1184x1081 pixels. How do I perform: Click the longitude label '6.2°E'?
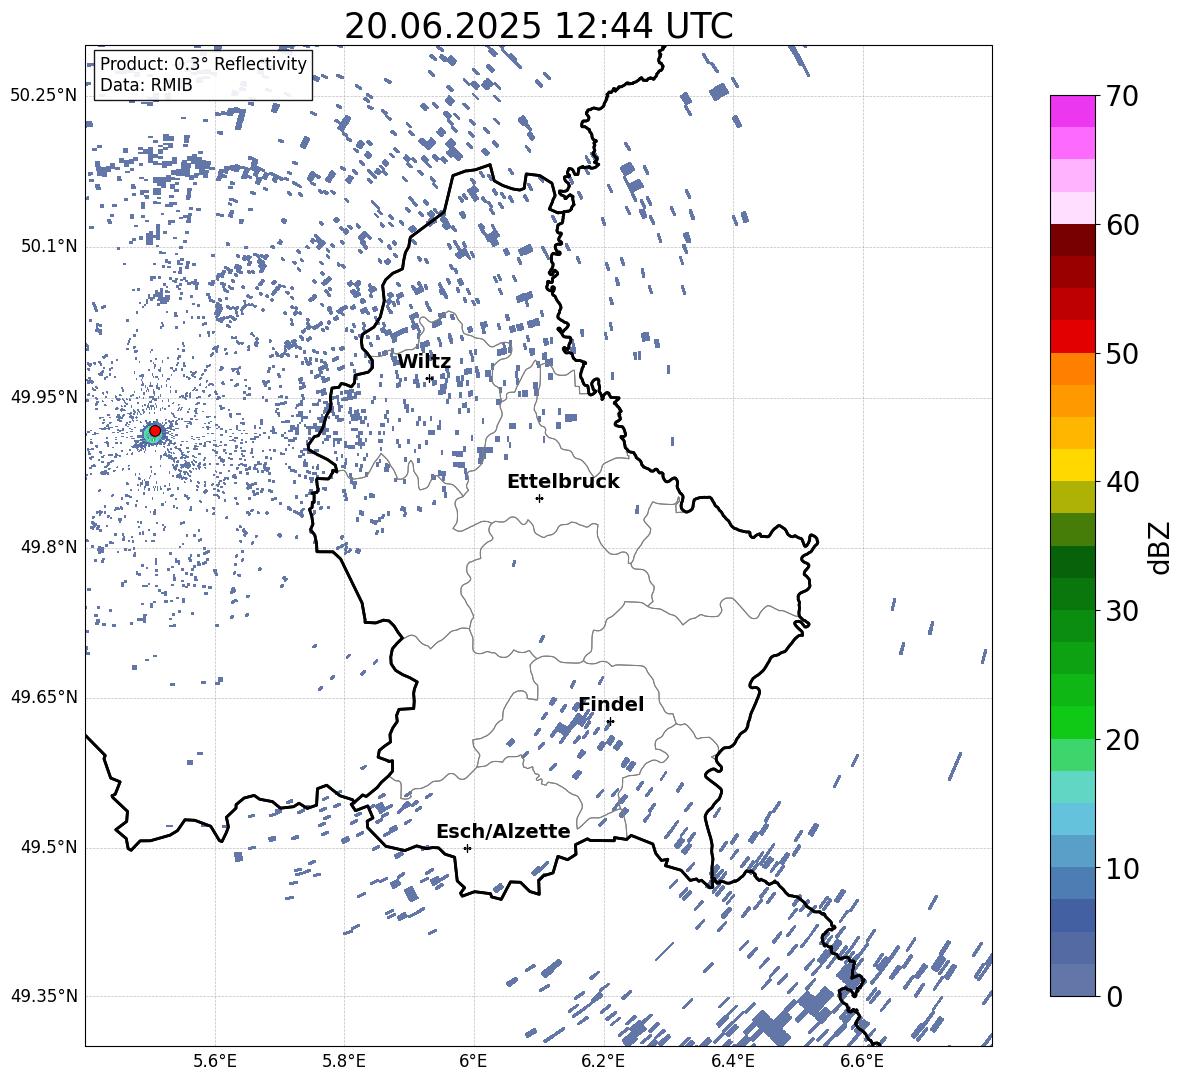[x=603, y=1061]
